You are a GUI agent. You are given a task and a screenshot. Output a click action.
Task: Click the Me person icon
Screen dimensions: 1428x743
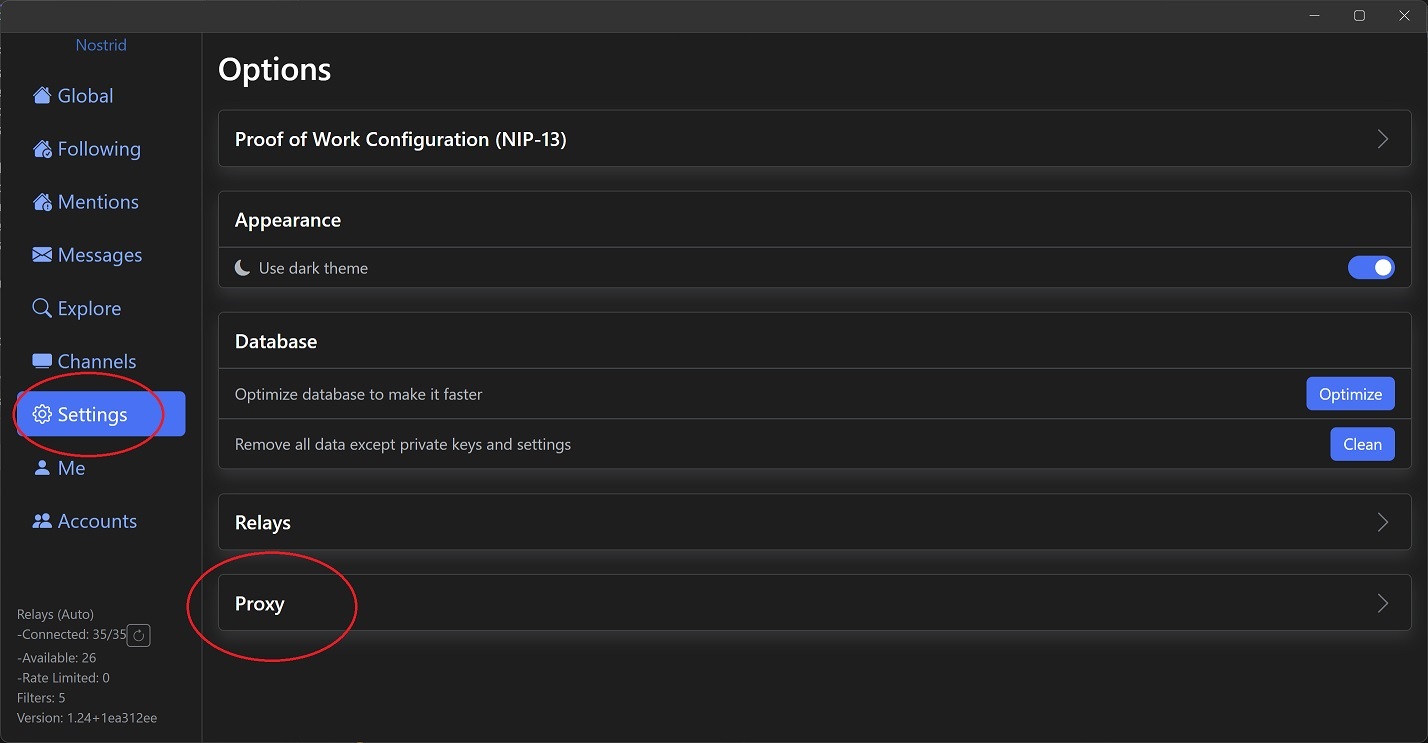42,468
